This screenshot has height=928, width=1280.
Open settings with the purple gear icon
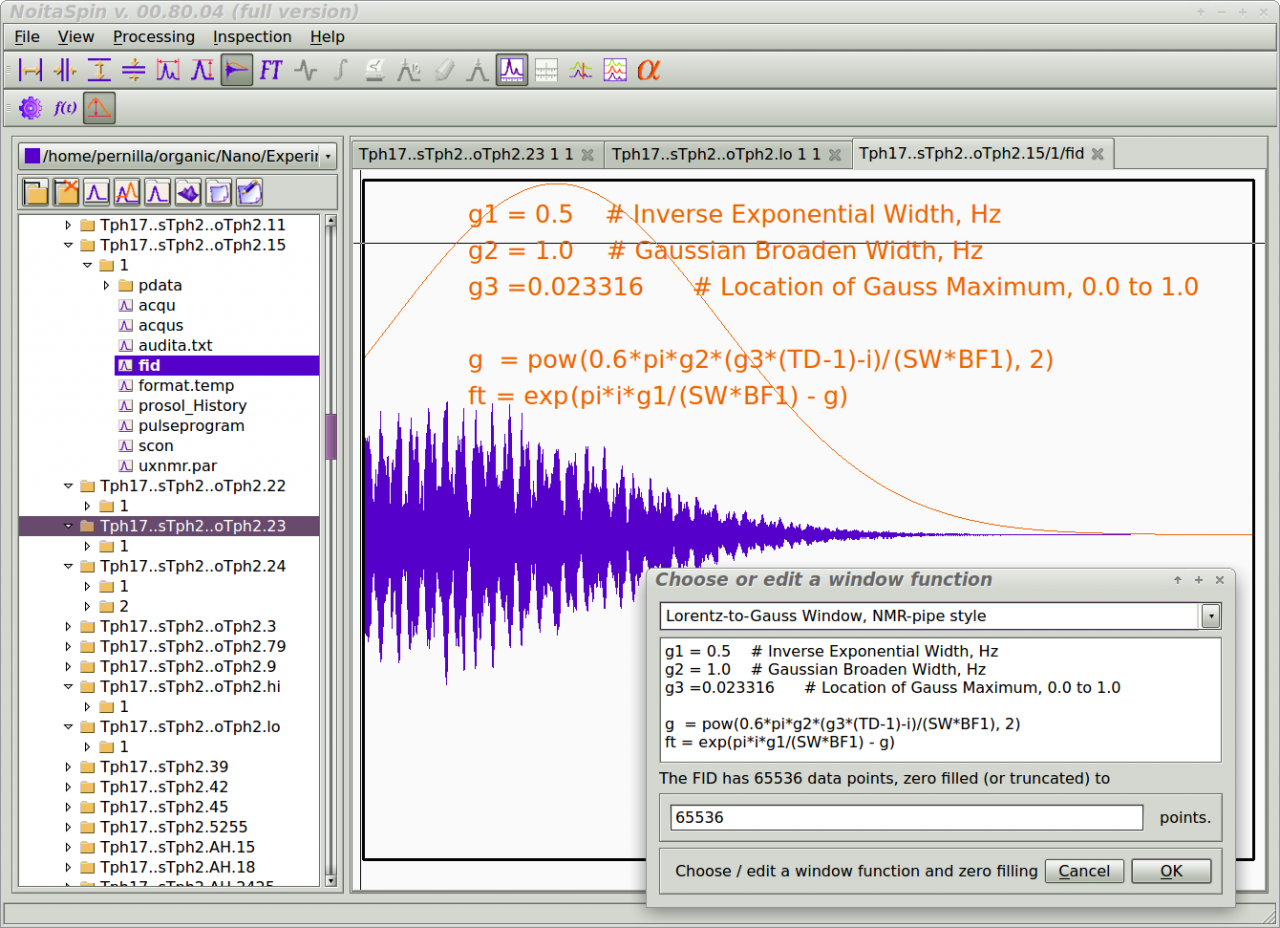coord(30,108)
